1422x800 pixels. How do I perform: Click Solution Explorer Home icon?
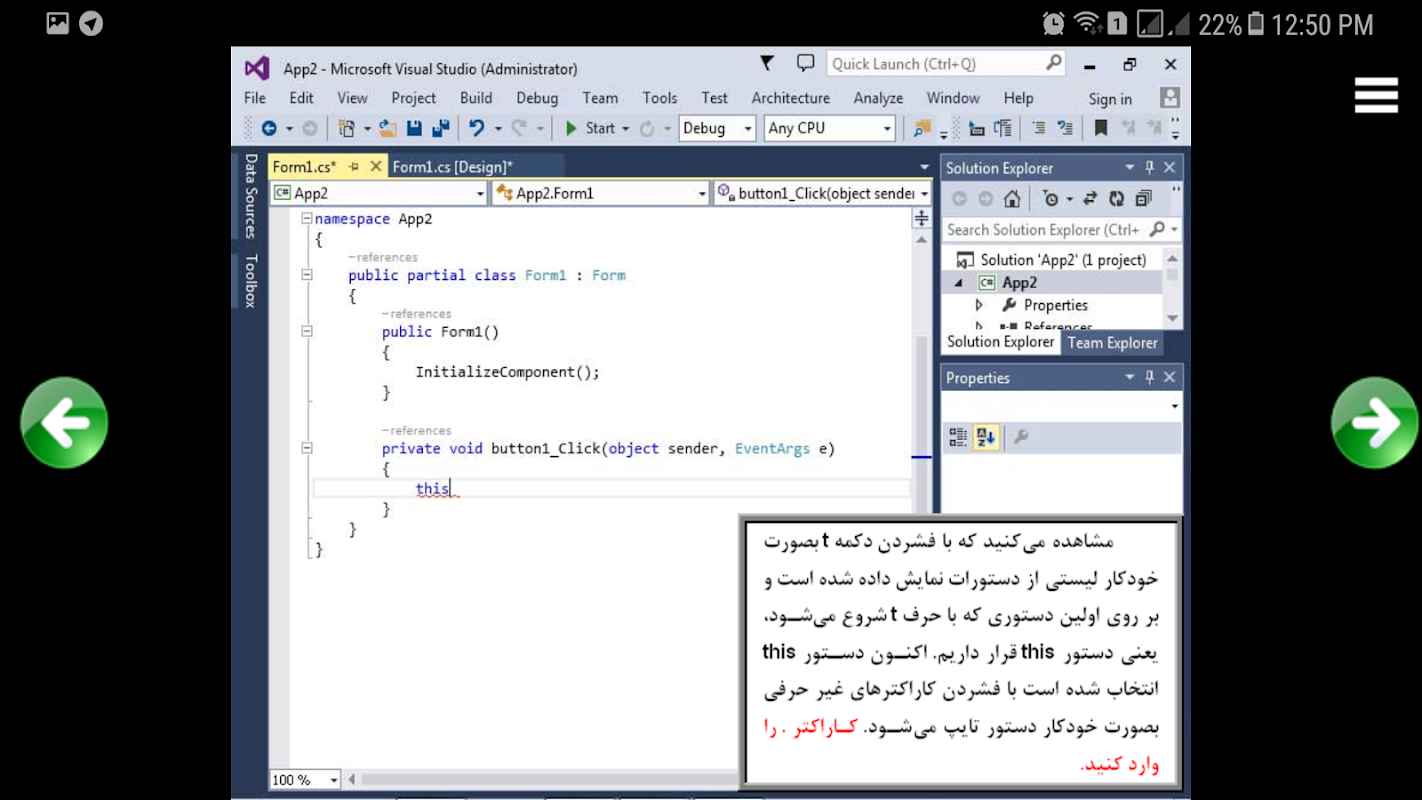[1012, 199]
